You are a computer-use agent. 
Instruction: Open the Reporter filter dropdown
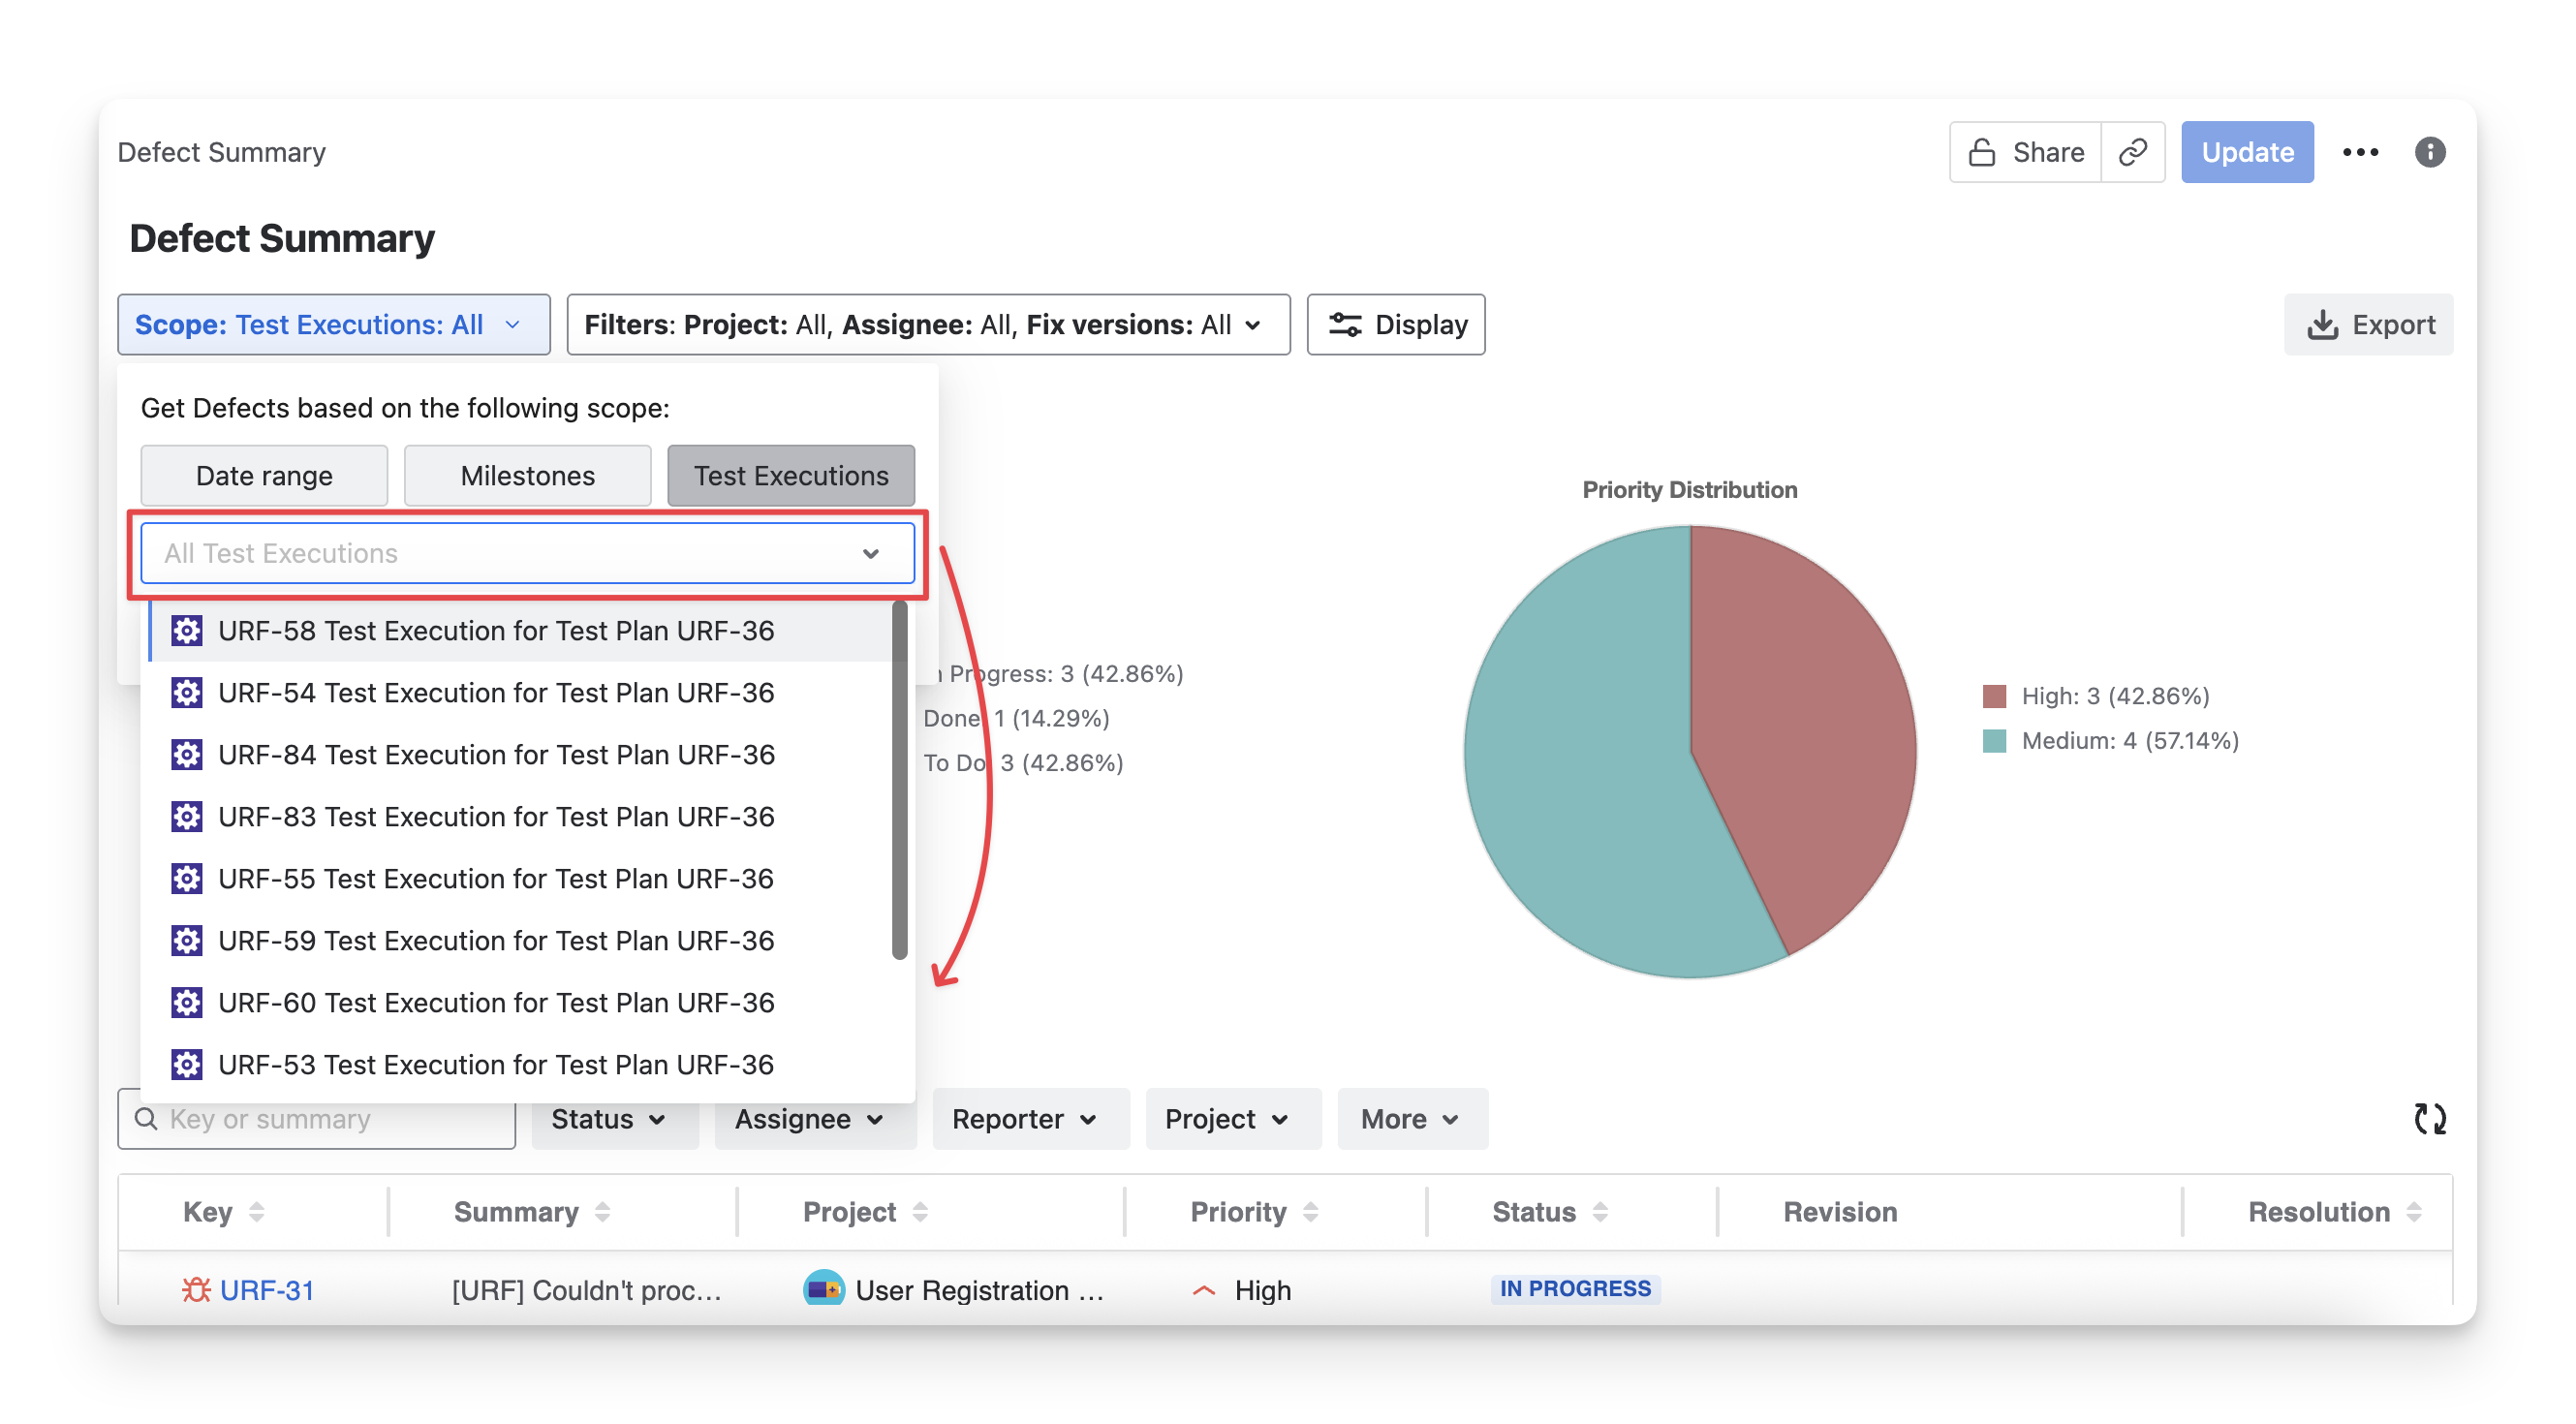(1030, 1119)
